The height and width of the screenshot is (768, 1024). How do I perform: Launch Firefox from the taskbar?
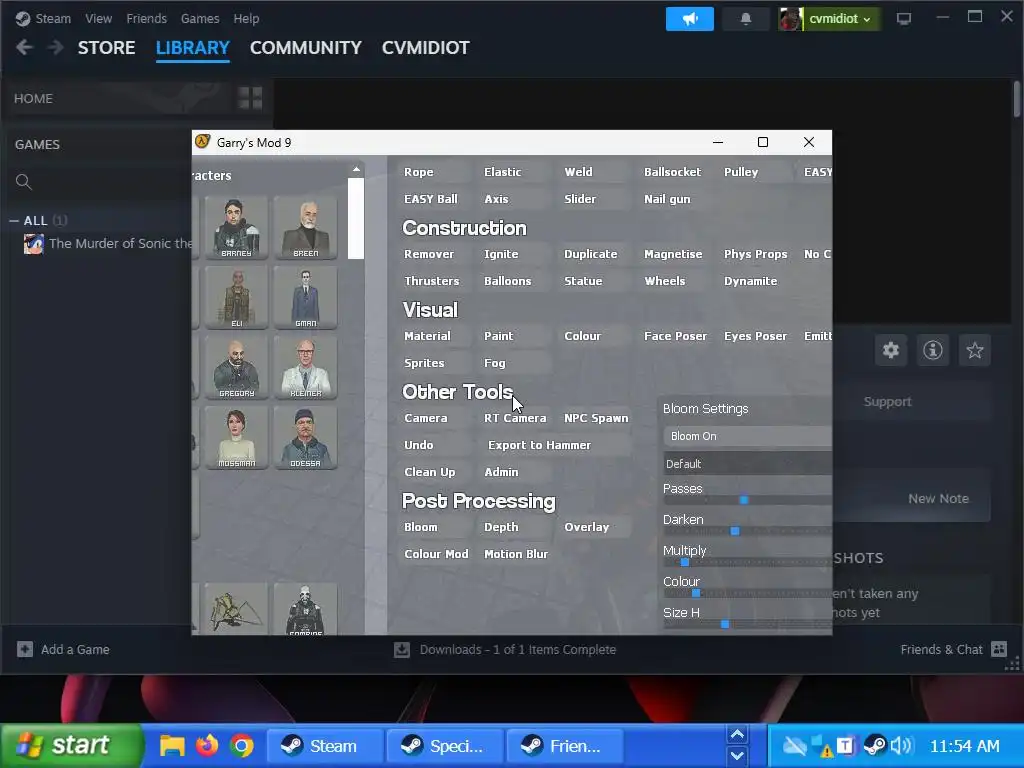click(x=206, y=745)
